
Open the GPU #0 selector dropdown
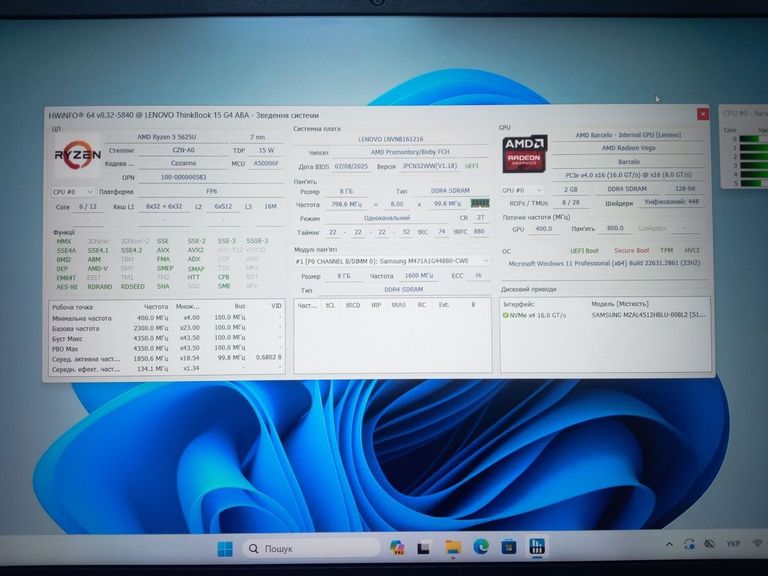pos(522,190)
